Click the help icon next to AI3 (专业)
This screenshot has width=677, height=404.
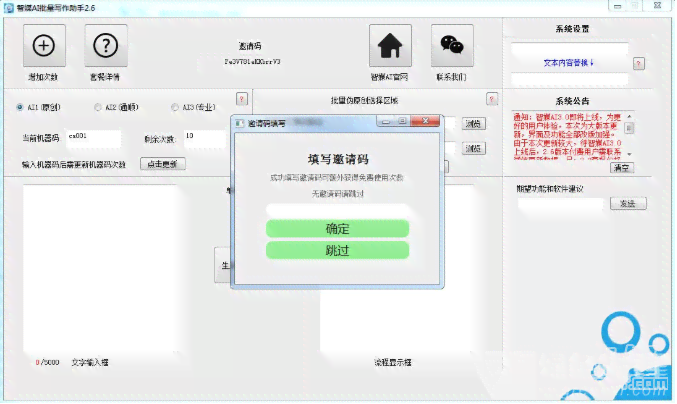(242, 99)
